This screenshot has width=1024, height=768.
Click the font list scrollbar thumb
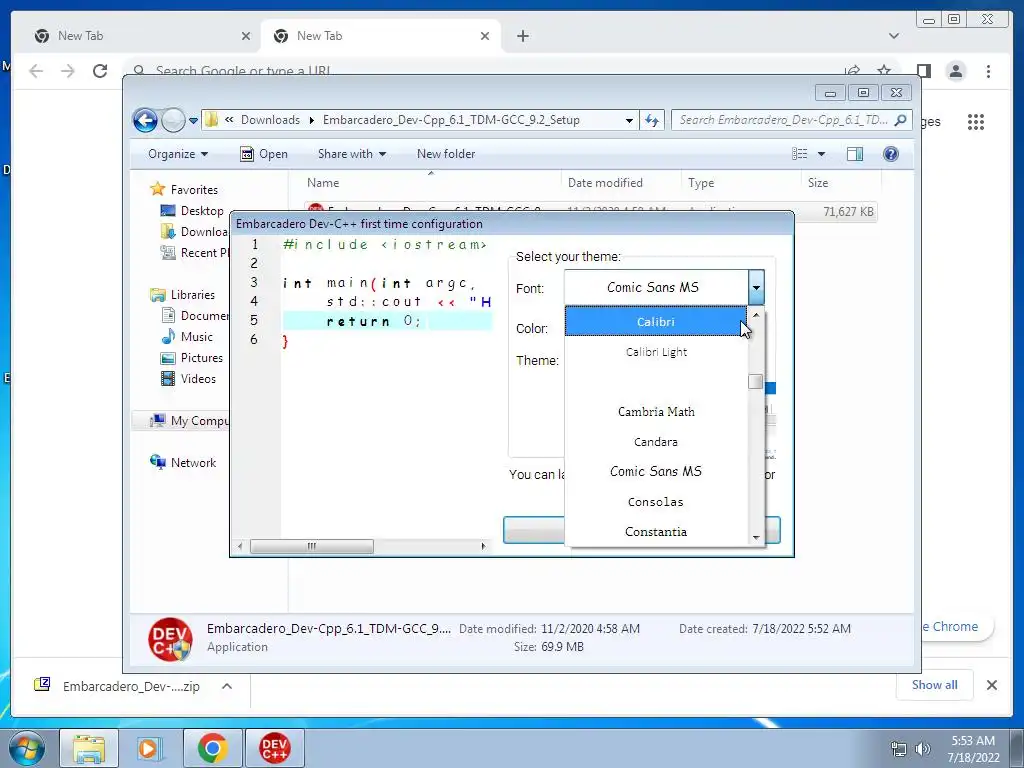pyautogui.click(x=756, y=381)
